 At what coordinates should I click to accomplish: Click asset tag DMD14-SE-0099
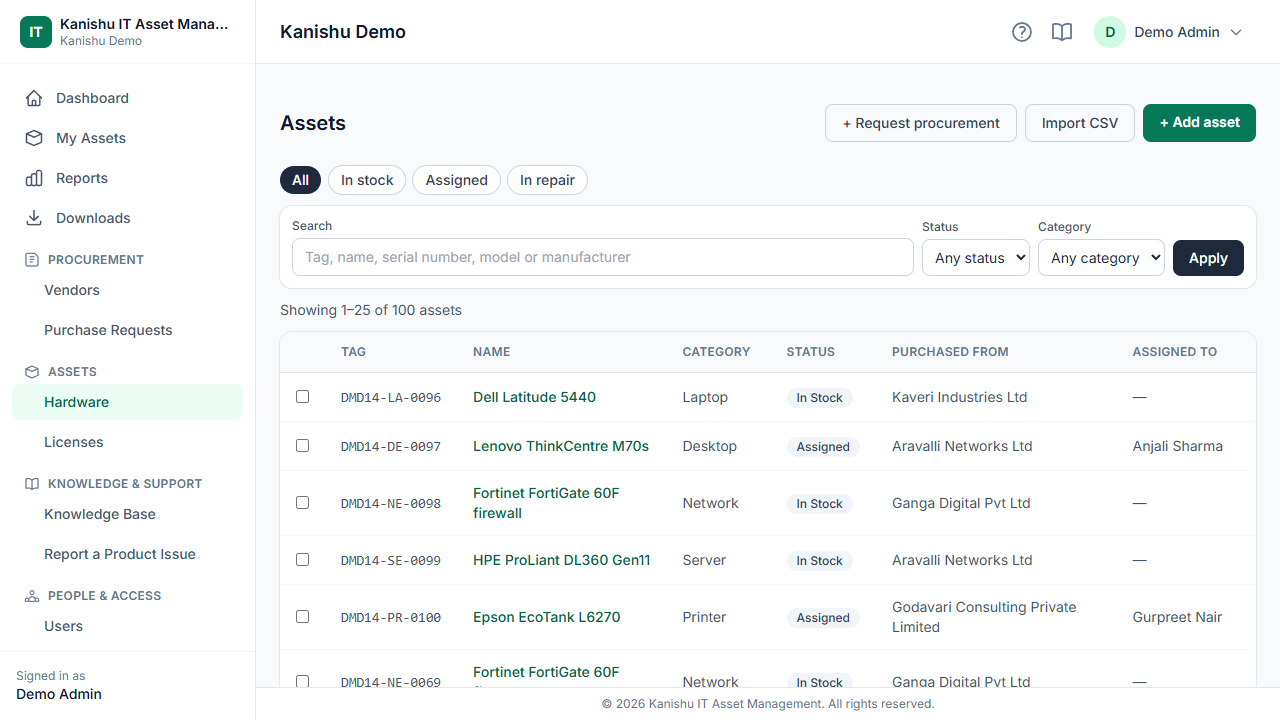point(391,561)
